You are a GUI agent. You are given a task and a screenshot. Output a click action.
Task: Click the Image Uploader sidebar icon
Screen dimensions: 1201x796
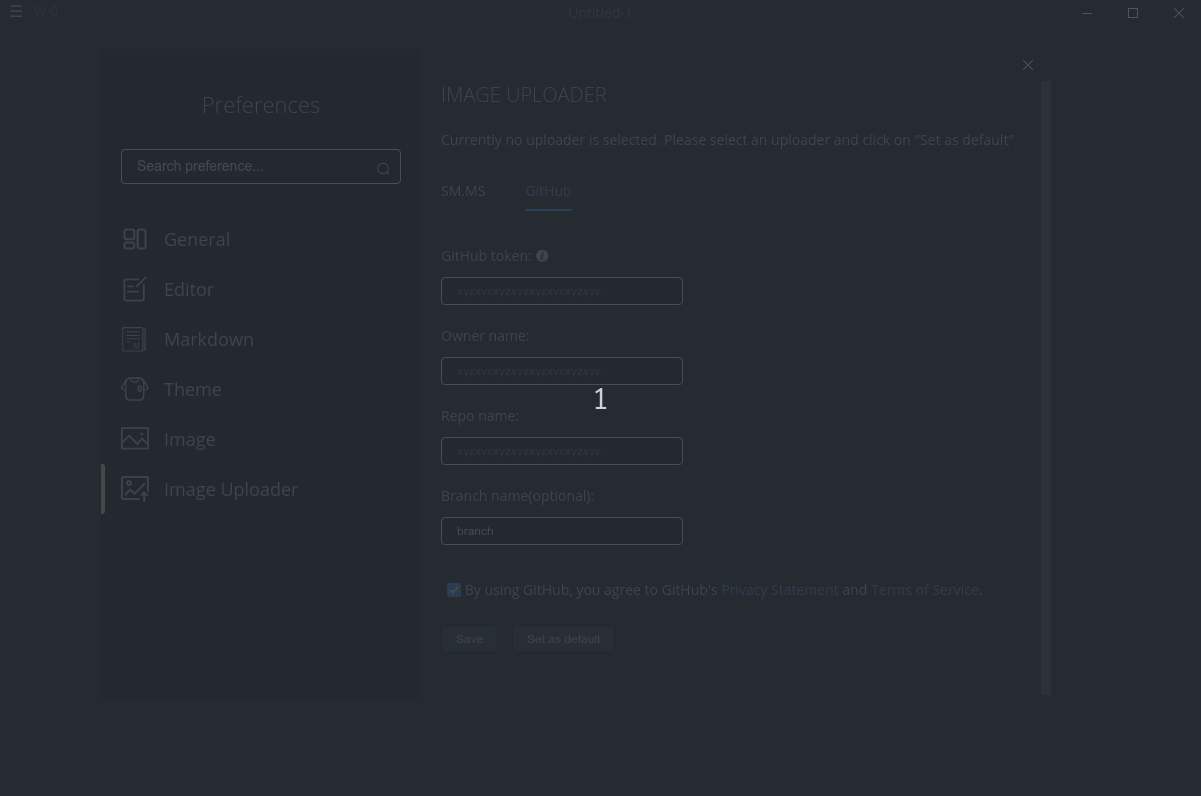(135, 489)
